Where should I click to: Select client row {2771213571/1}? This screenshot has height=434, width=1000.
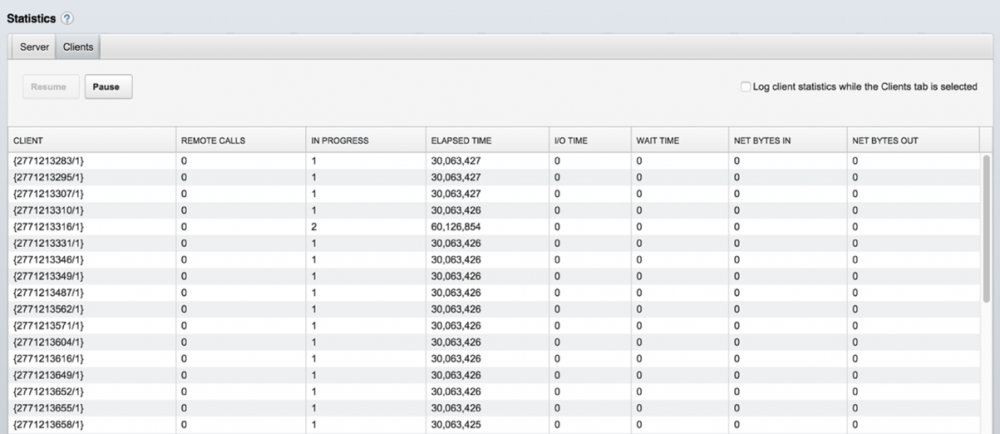pos(494,326)
